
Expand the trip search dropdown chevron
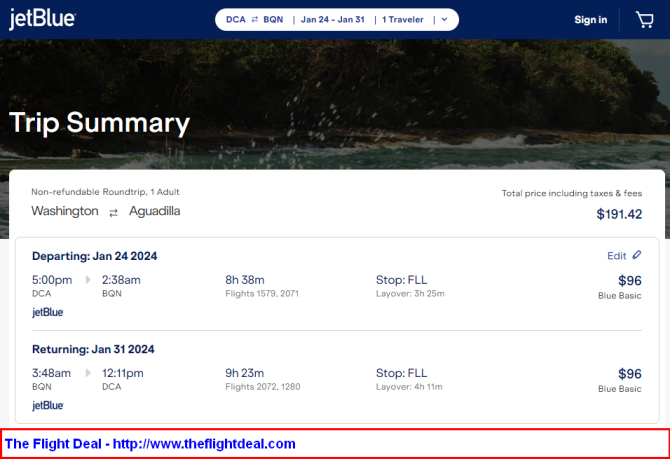(444, 20)
